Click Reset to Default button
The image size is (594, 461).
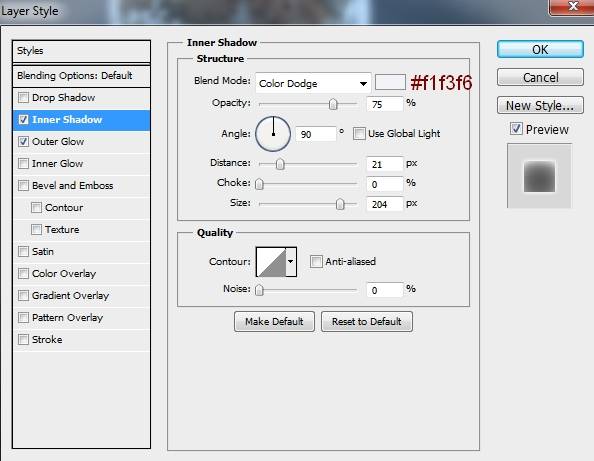[x=367, y=322]
